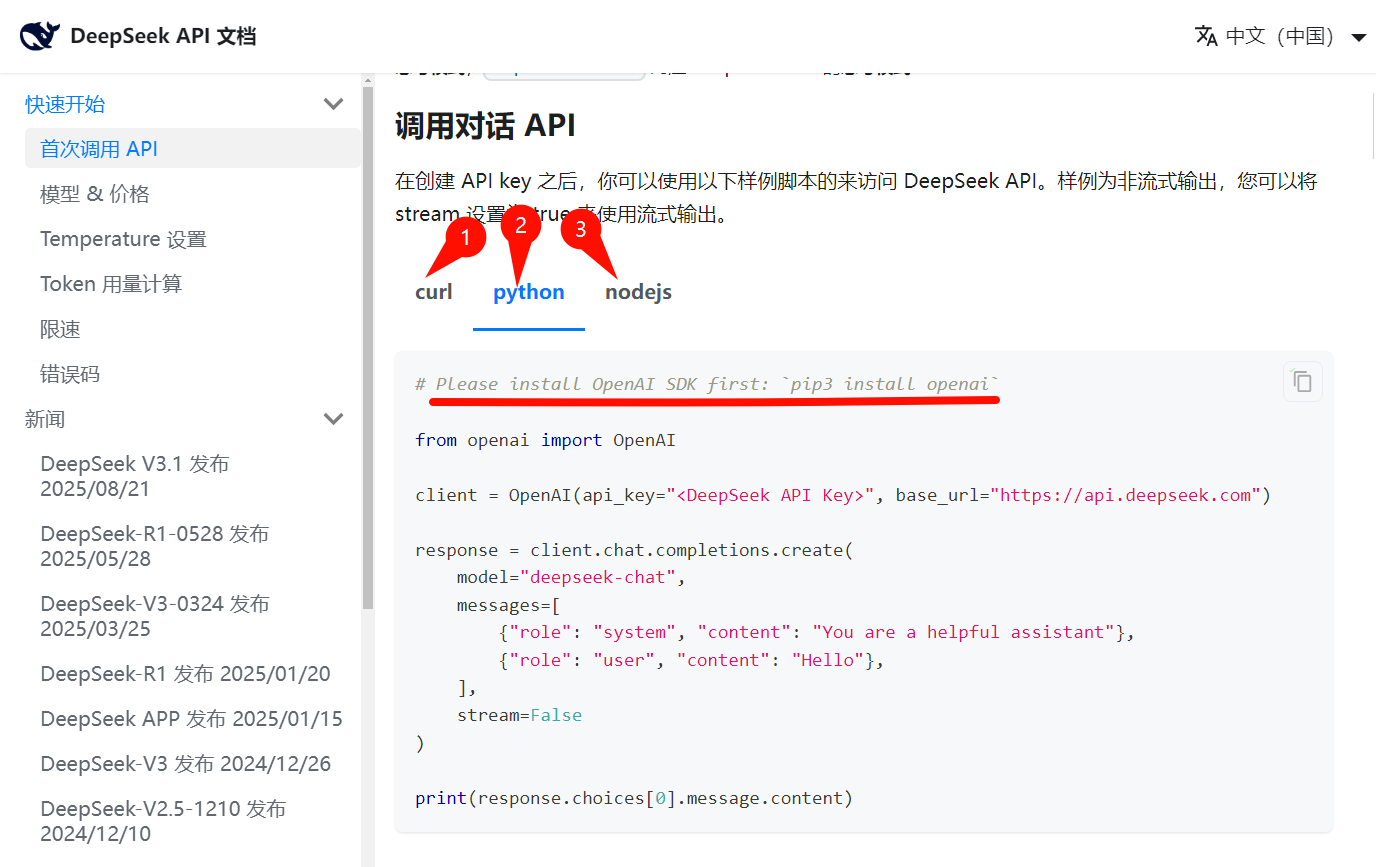Collapse the 新闻 section
This screenshot has height=867, width=1376.
[x=334, y=419]
